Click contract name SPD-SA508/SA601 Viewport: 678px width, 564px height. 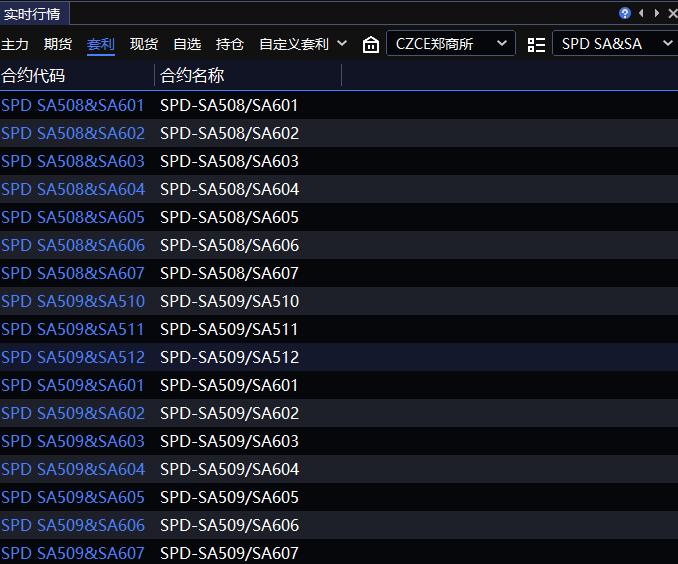229,106
